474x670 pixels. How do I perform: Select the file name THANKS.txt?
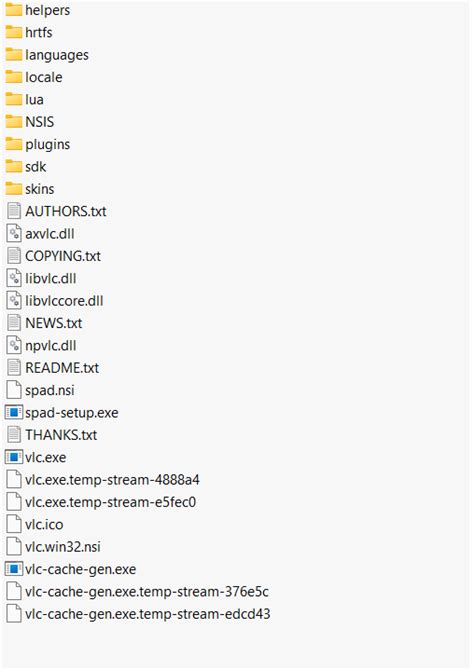(61, 435)
